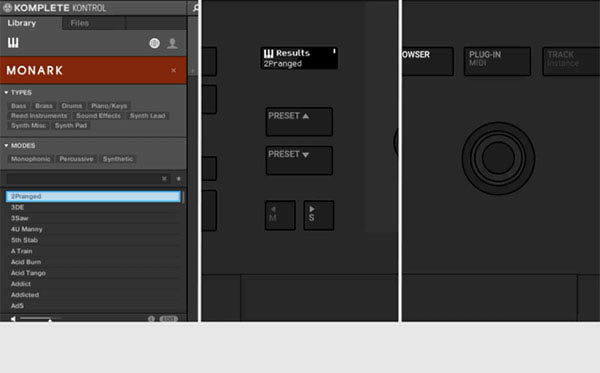Viewport: 600px width, 373px height.
Task: Click the PRESET down button
Action: point(299,160)
